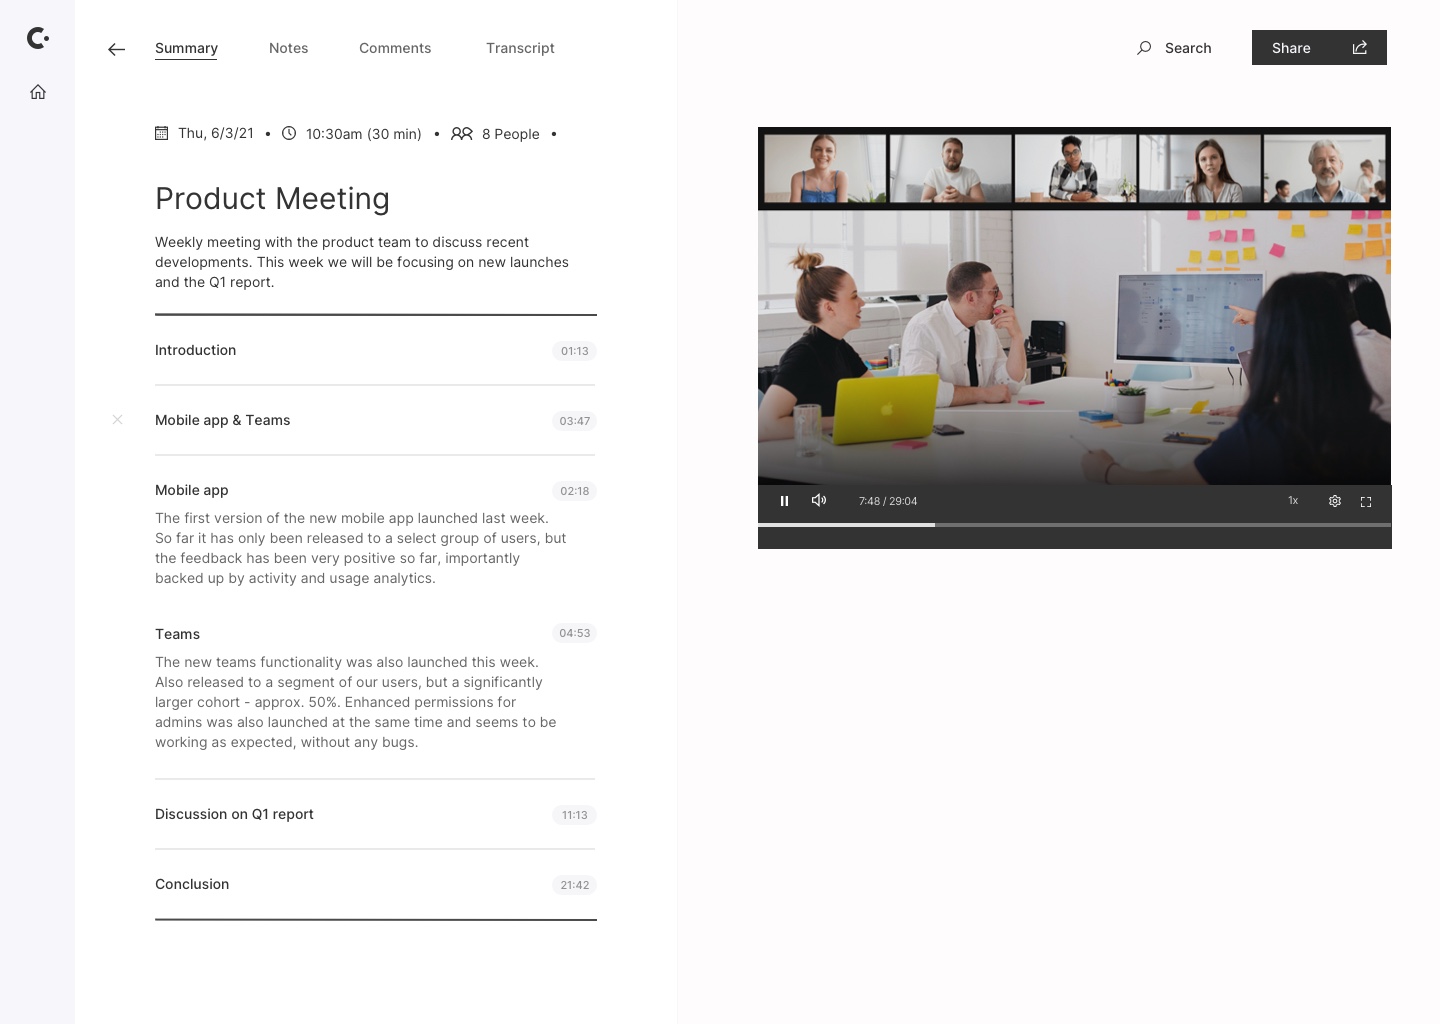Click the Product Meeting title
The height and width of the screenshot is (1024, 1440).
coord(272,198)
